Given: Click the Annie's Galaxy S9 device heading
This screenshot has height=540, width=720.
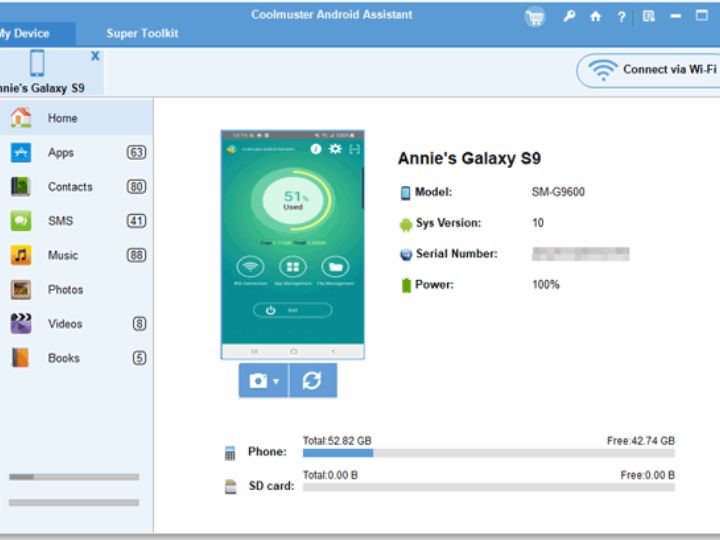Looking at the screenshot, I should coord(469,158).
